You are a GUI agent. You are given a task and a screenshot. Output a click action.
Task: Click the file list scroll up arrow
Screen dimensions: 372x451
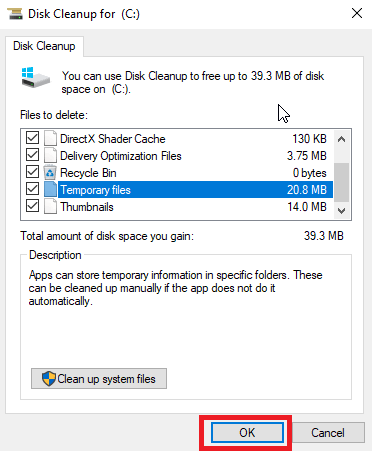(341, 139)
